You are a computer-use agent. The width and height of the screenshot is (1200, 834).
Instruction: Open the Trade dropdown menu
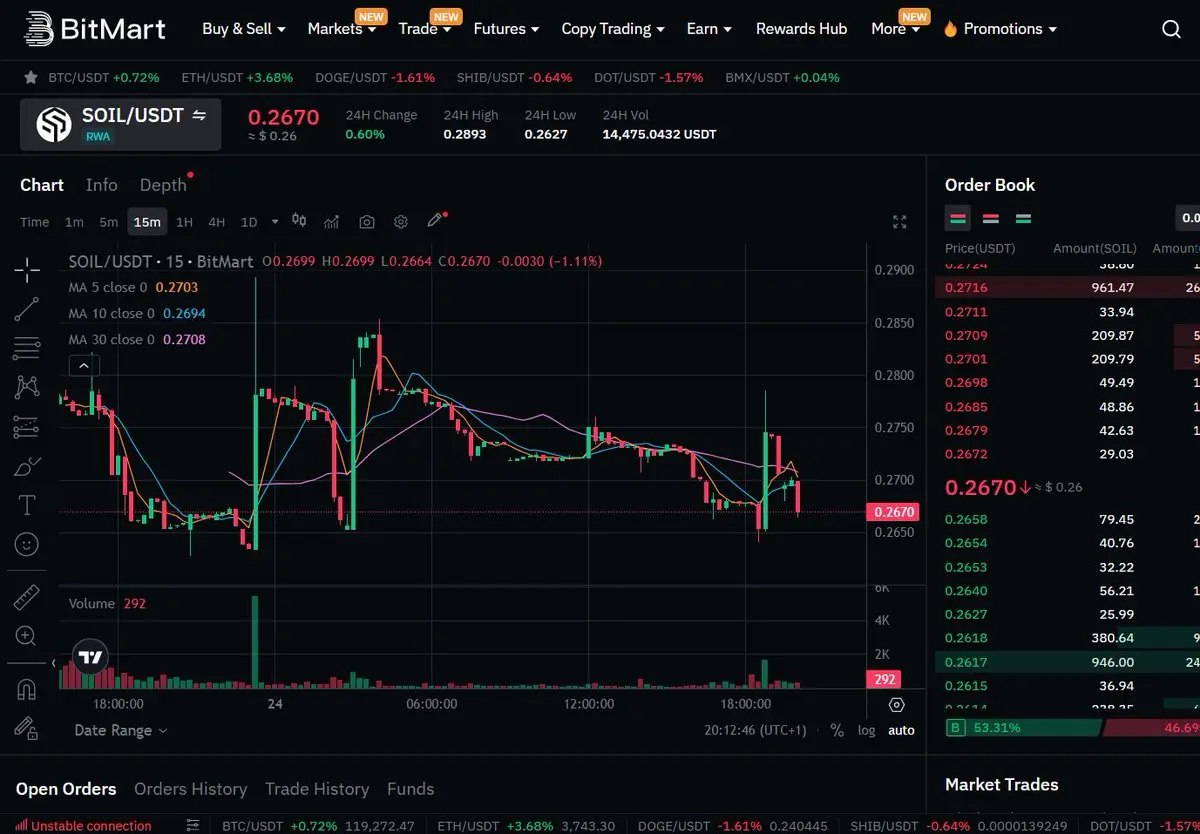(424, 29)
